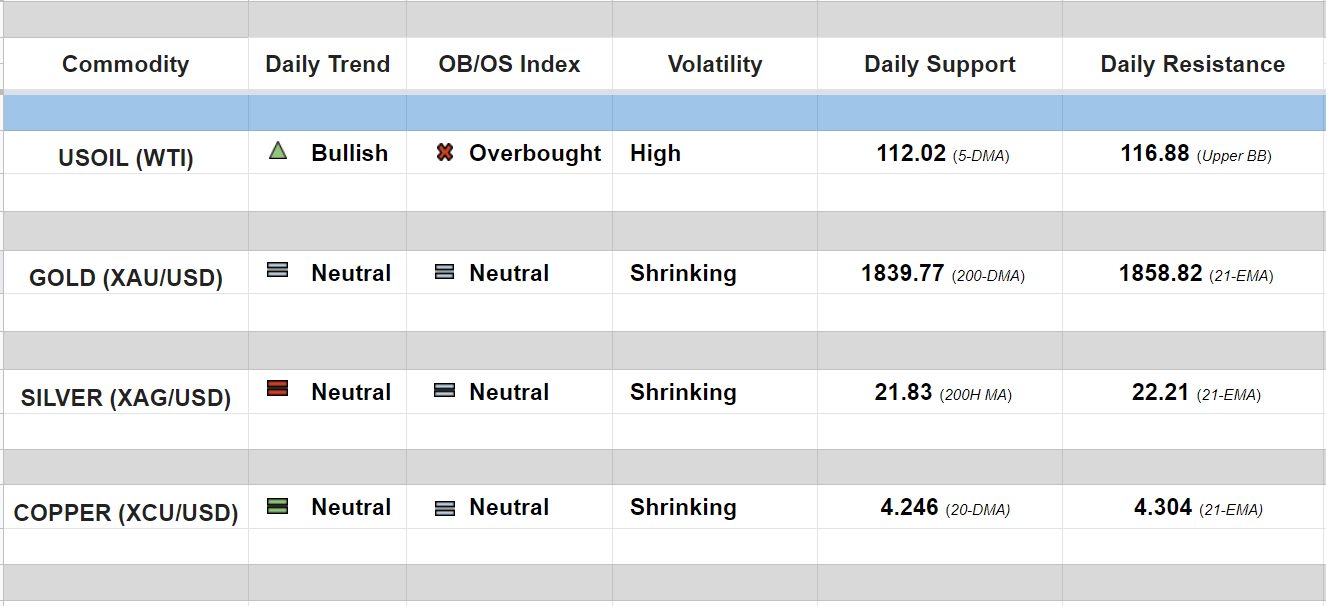
Task: Click the red X overbought icon
Action: (445, 153)
